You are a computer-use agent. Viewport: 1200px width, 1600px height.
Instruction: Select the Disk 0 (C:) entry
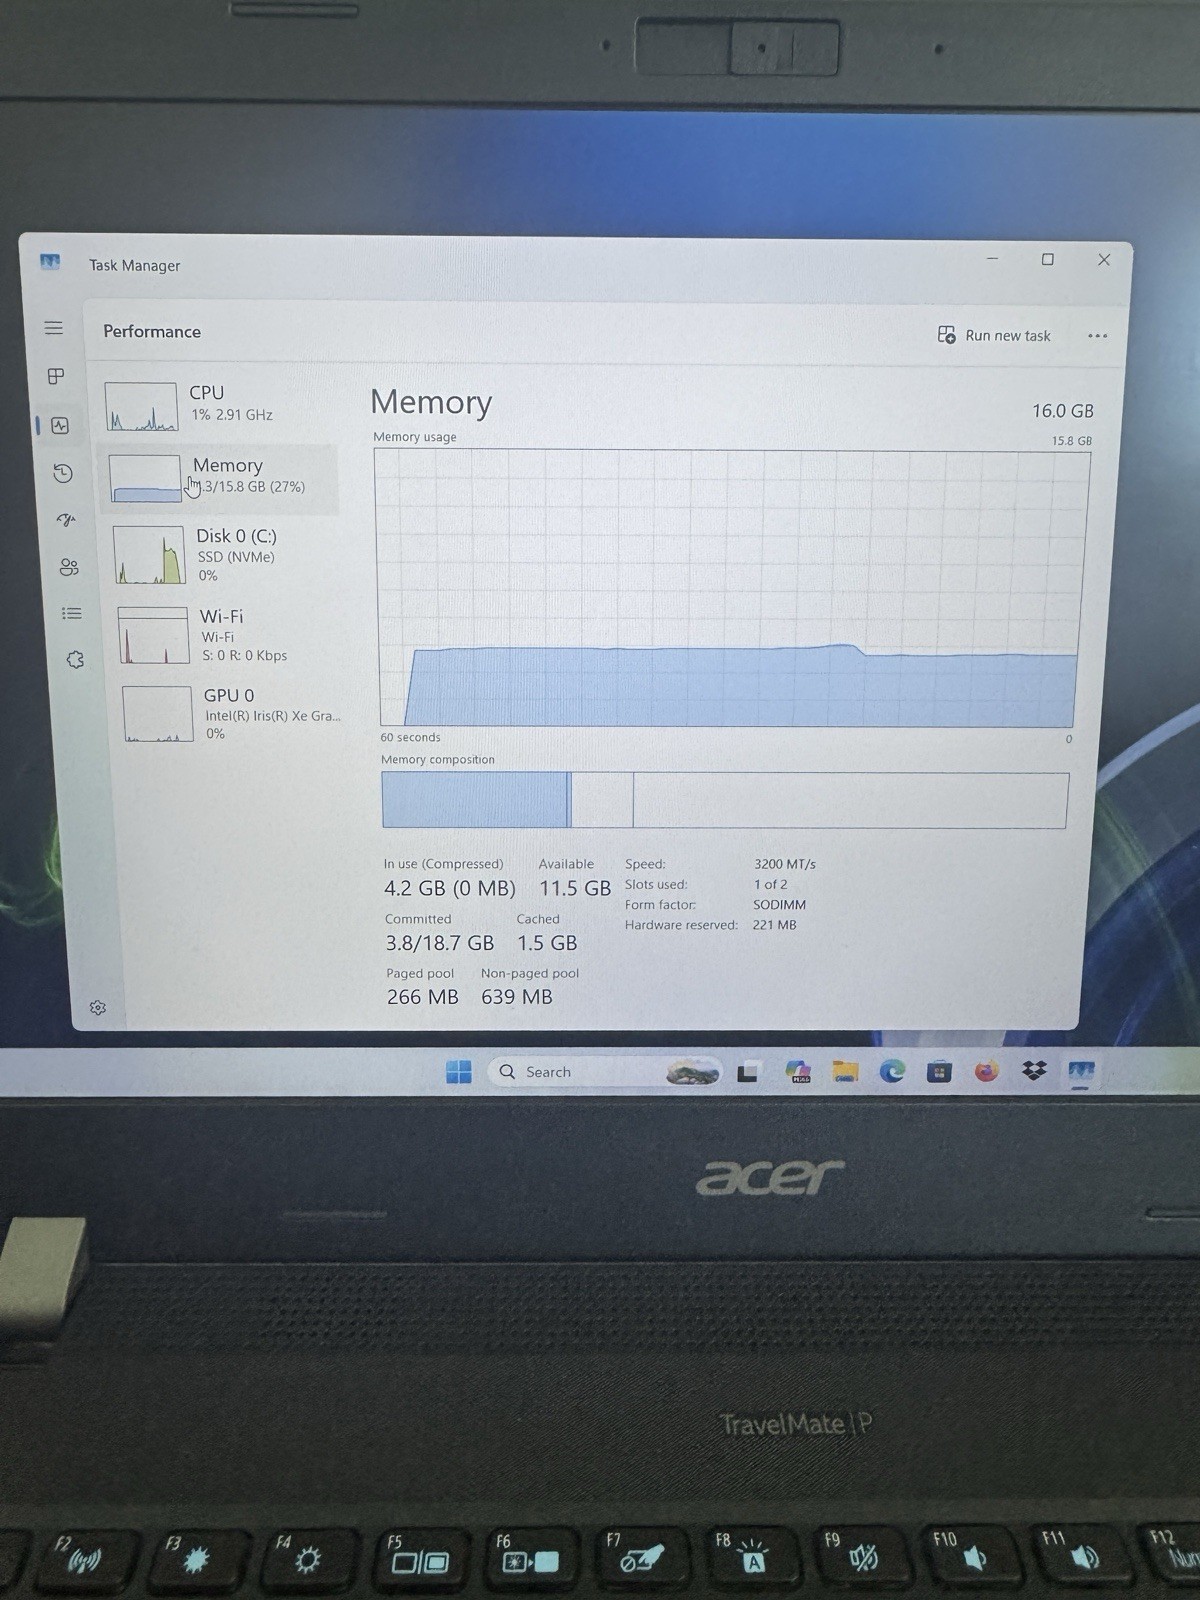coord(225,555)
